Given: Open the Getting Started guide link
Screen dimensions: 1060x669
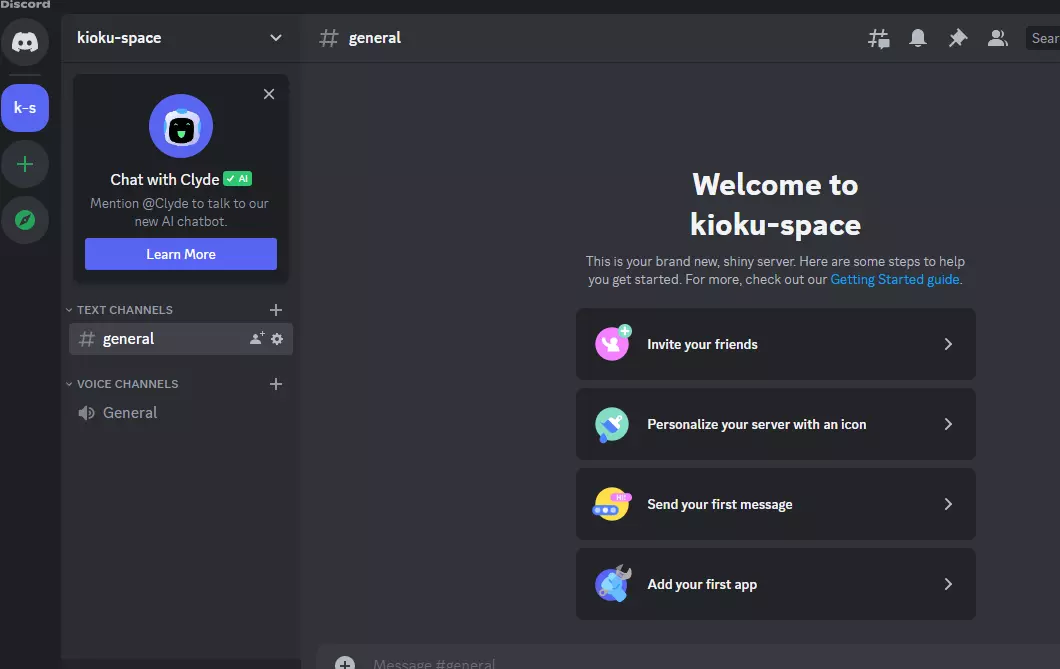Looking at the screenshot, I should [x=895, y=280].
